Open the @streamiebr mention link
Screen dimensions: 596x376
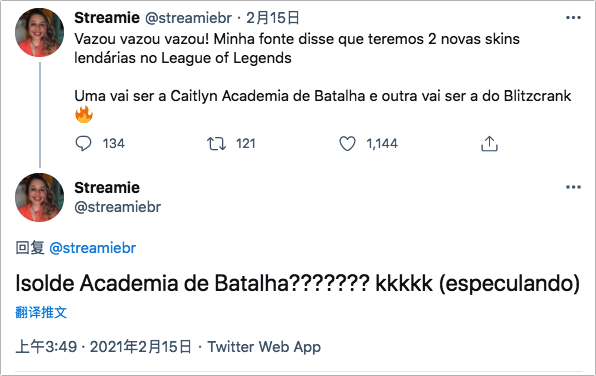click(x=93, y=248)
